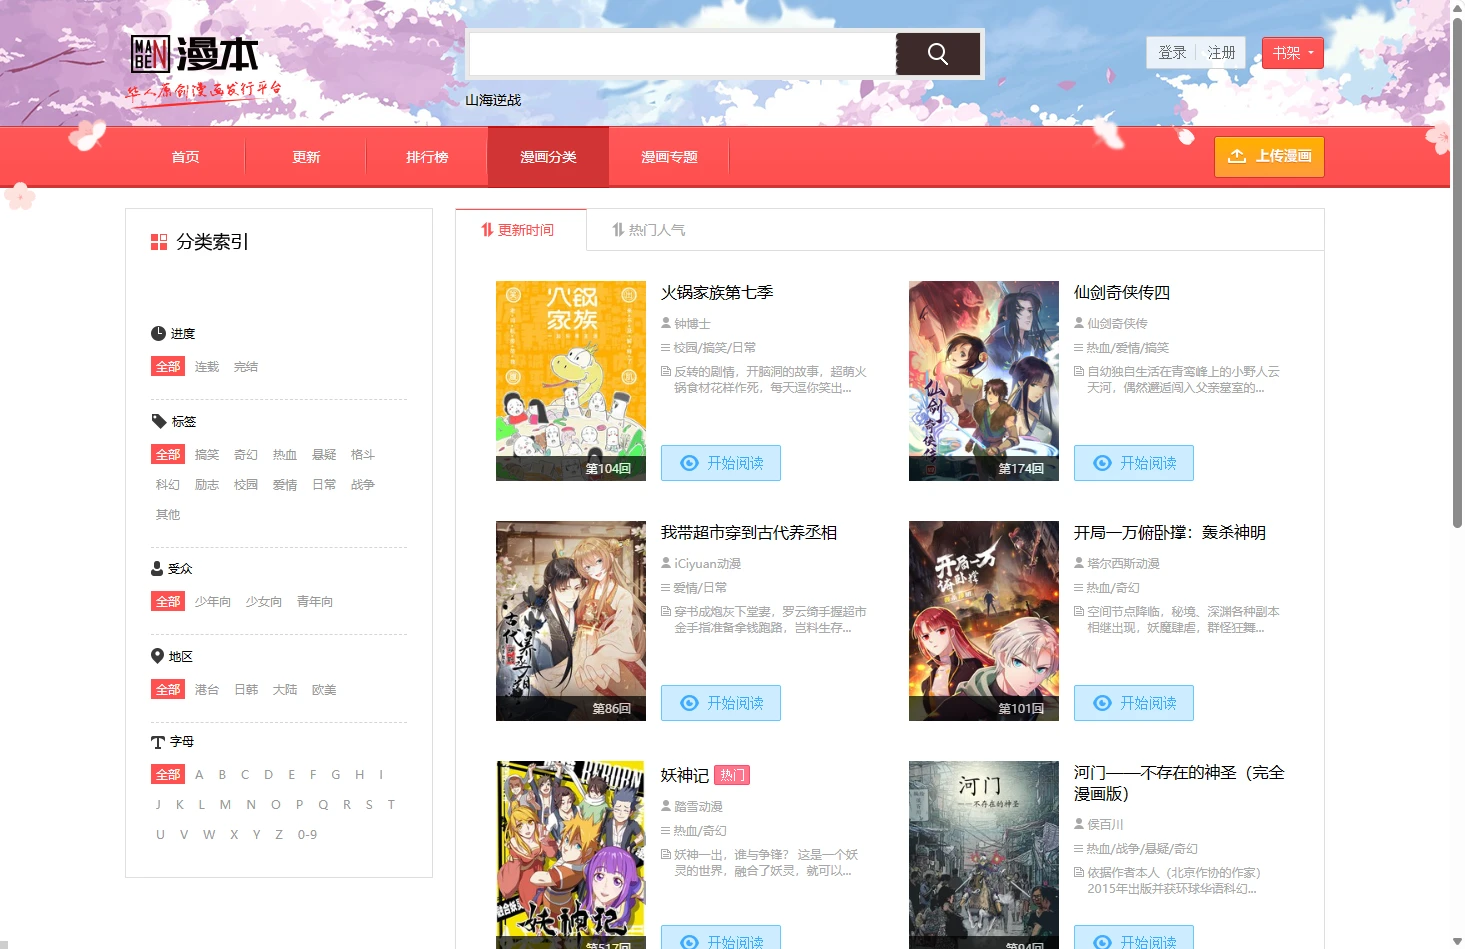Open the 书架 dropdown

click(1292, 52)
